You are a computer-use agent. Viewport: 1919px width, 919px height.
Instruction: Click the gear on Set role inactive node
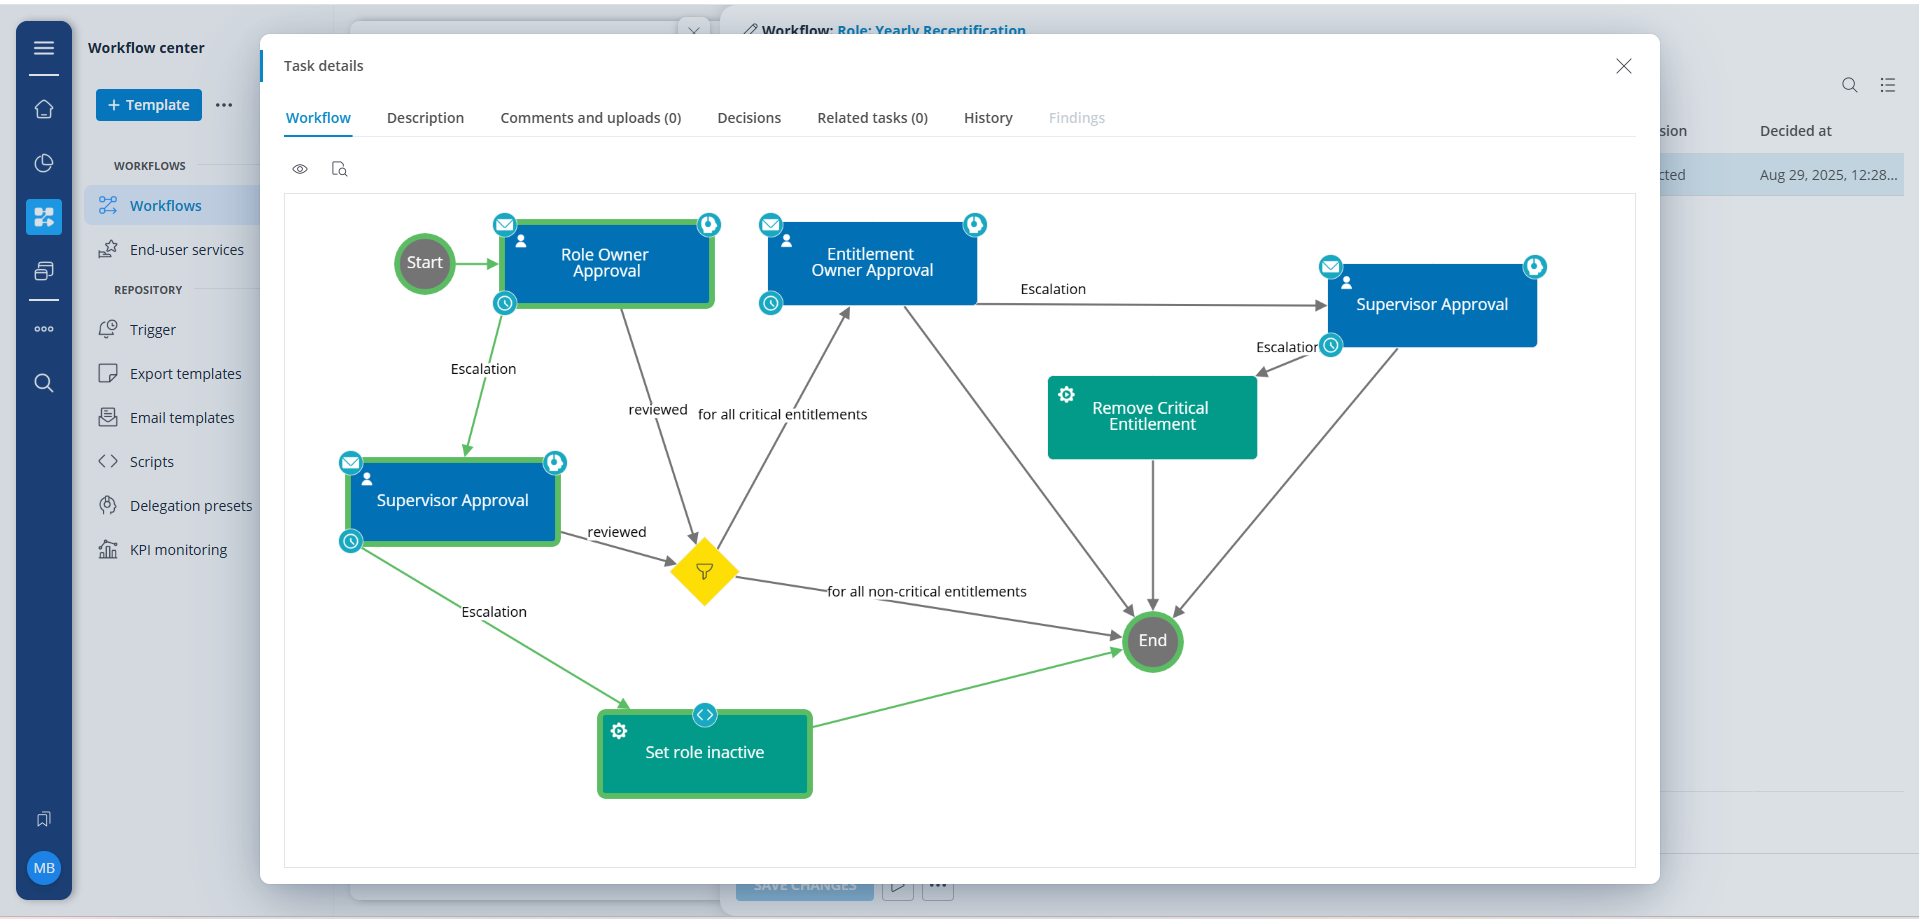pos(619,731)
